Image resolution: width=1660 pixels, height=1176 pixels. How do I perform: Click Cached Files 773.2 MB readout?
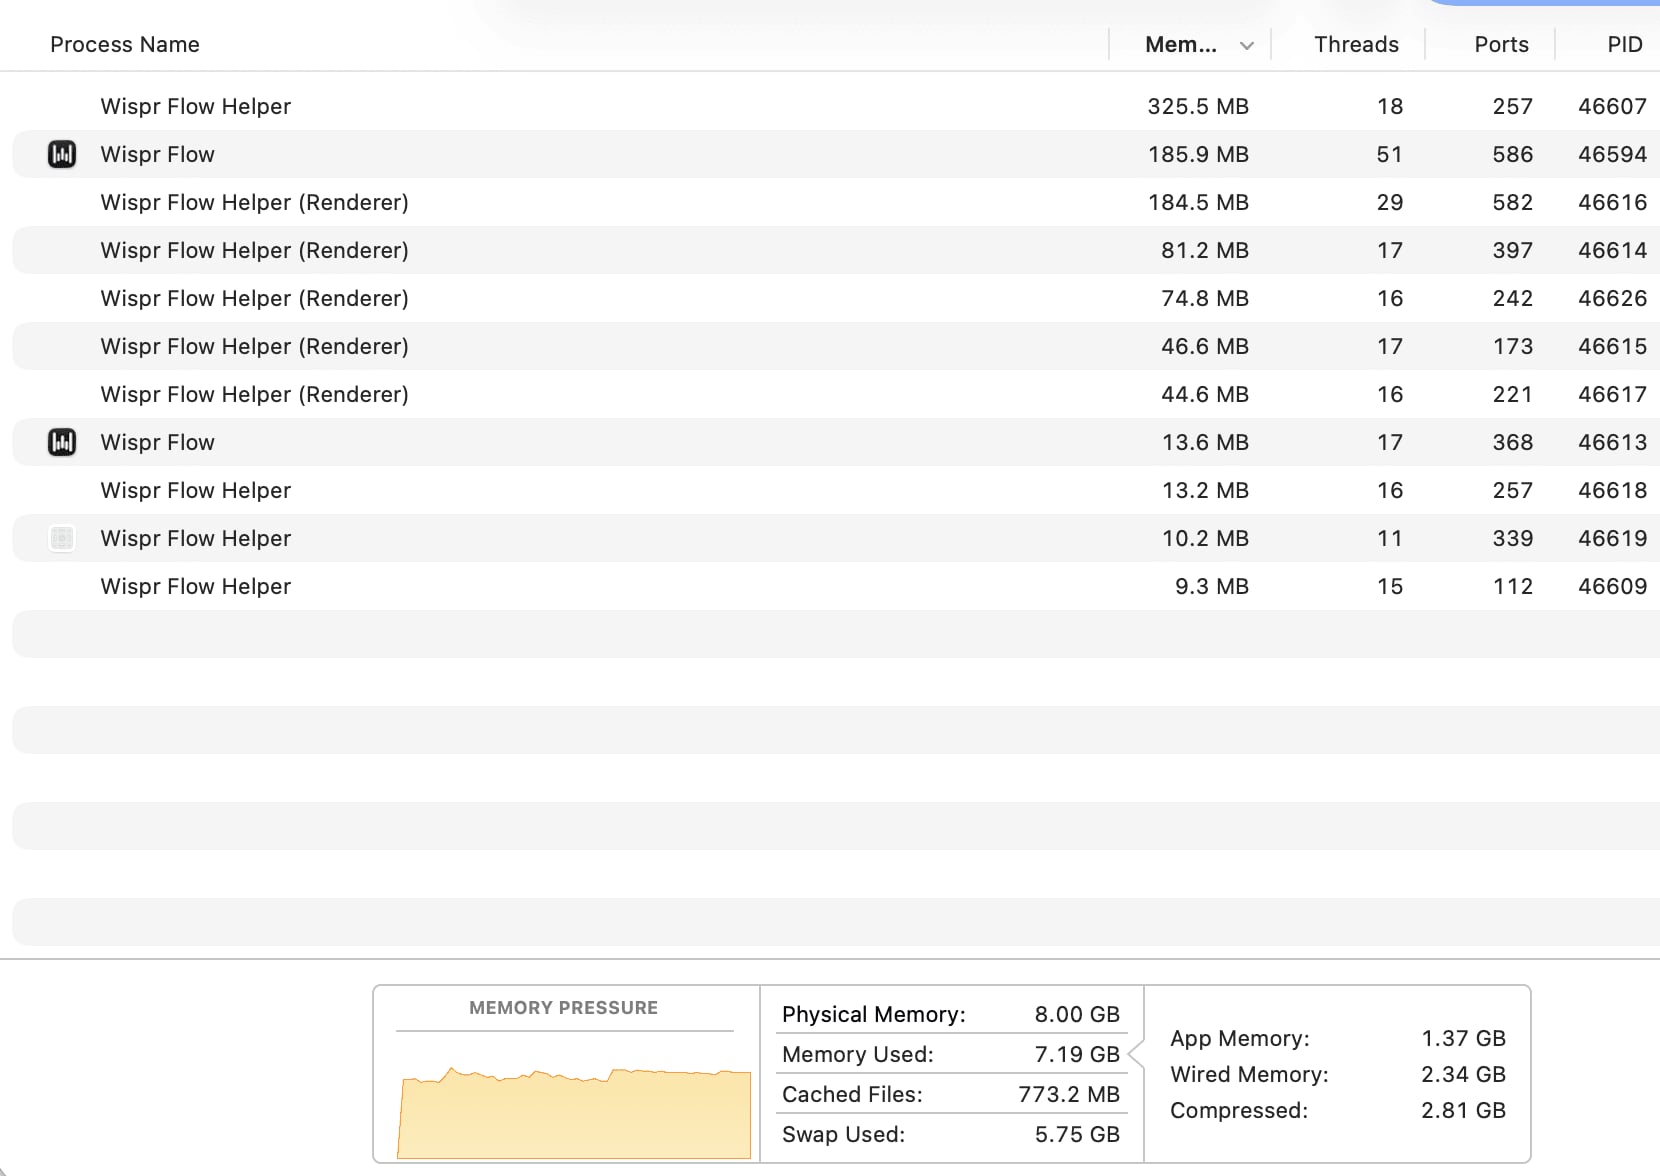point(951,1094)
